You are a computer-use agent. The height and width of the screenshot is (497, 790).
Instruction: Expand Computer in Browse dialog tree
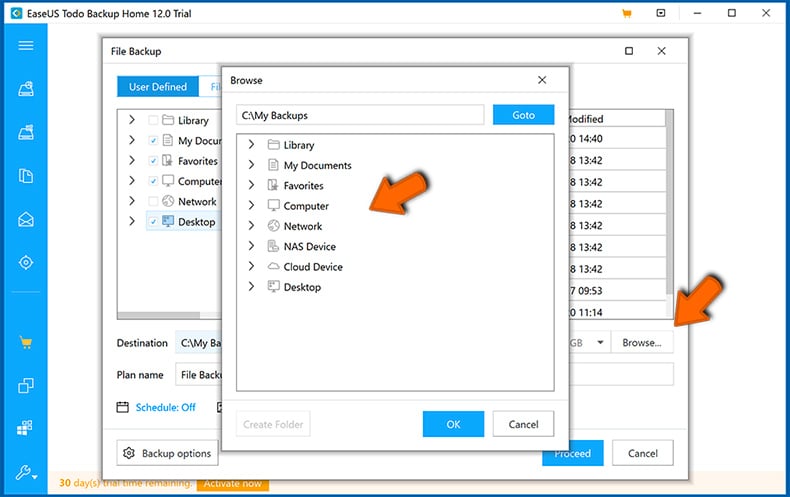251,205
